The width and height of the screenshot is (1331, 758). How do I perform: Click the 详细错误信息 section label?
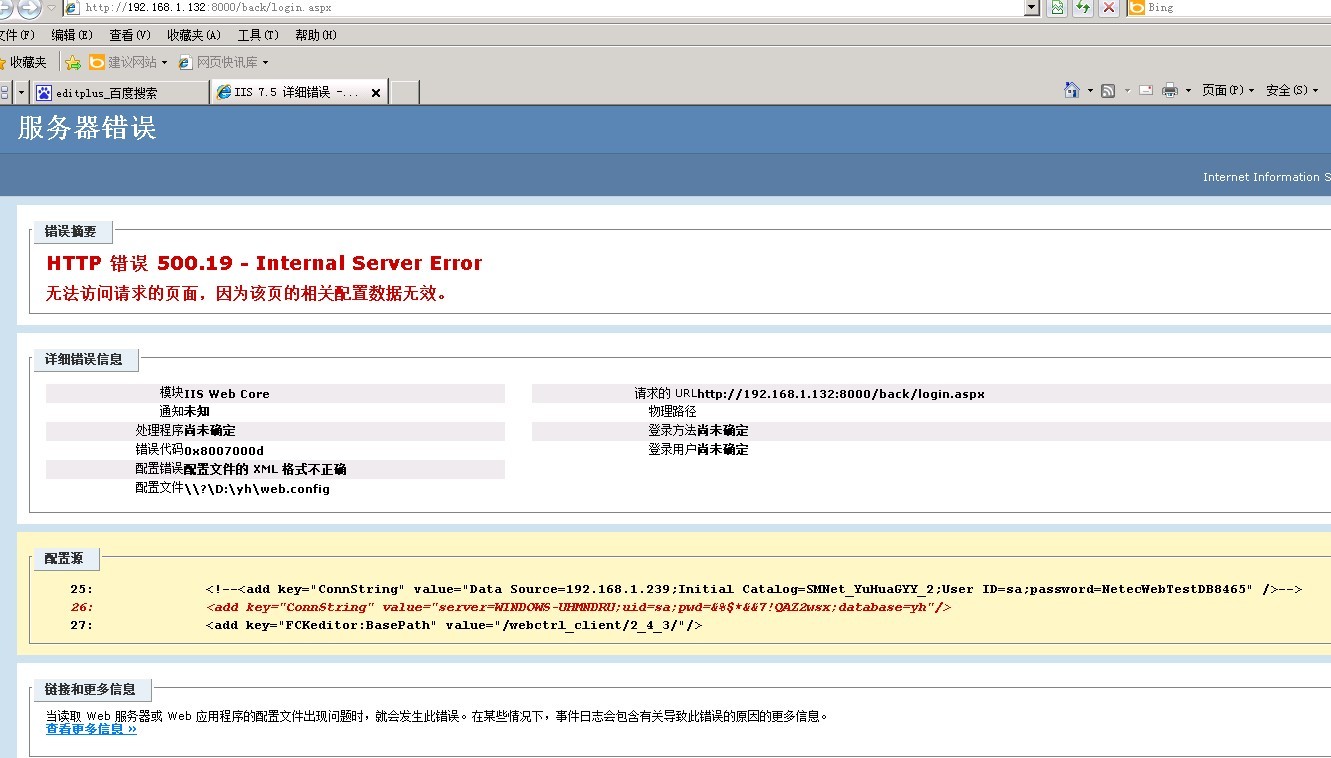coord(84,359)
